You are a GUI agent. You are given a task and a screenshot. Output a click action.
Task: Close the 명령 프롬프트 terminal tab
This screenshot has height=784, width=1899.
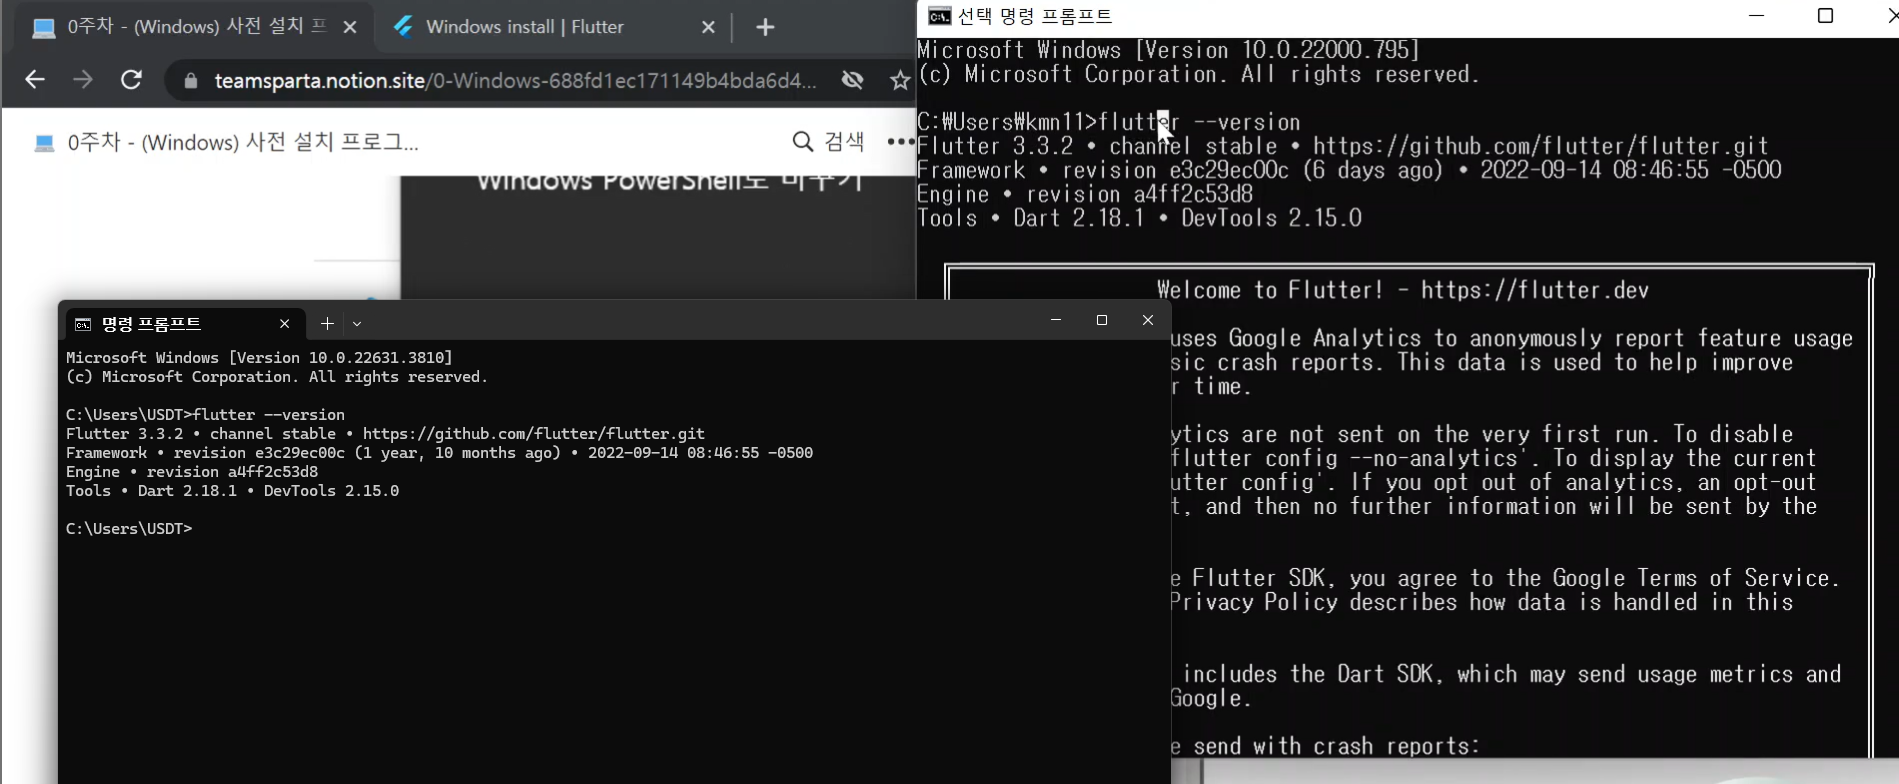point(285,324)
